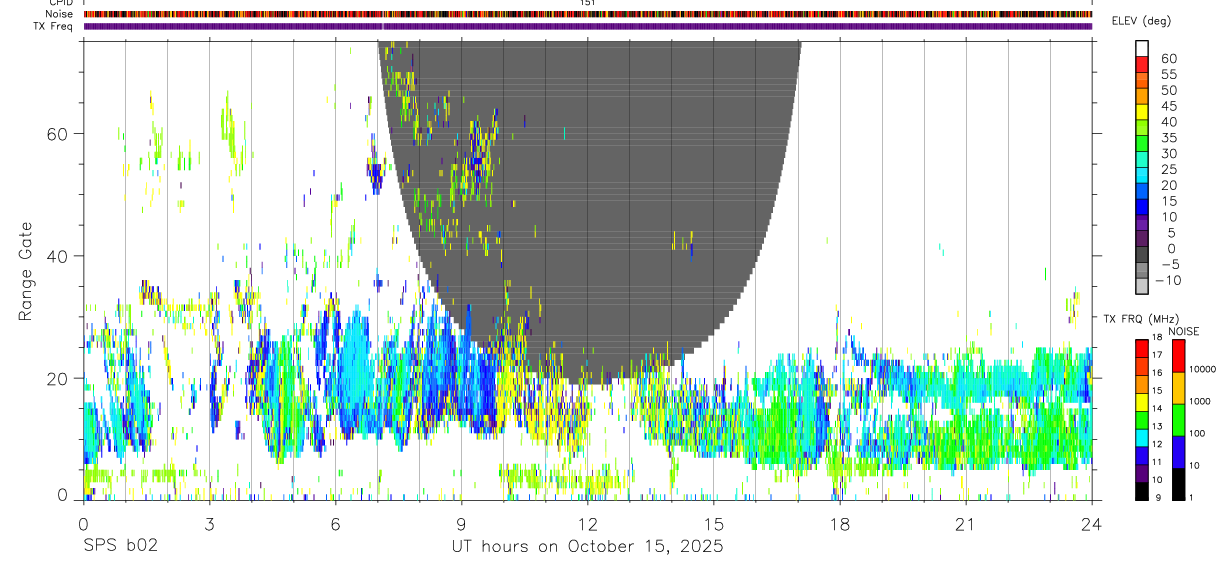1228x567 pixels.
Task: Click the '40' range gate tick label
Action: (x=57, y=255)
